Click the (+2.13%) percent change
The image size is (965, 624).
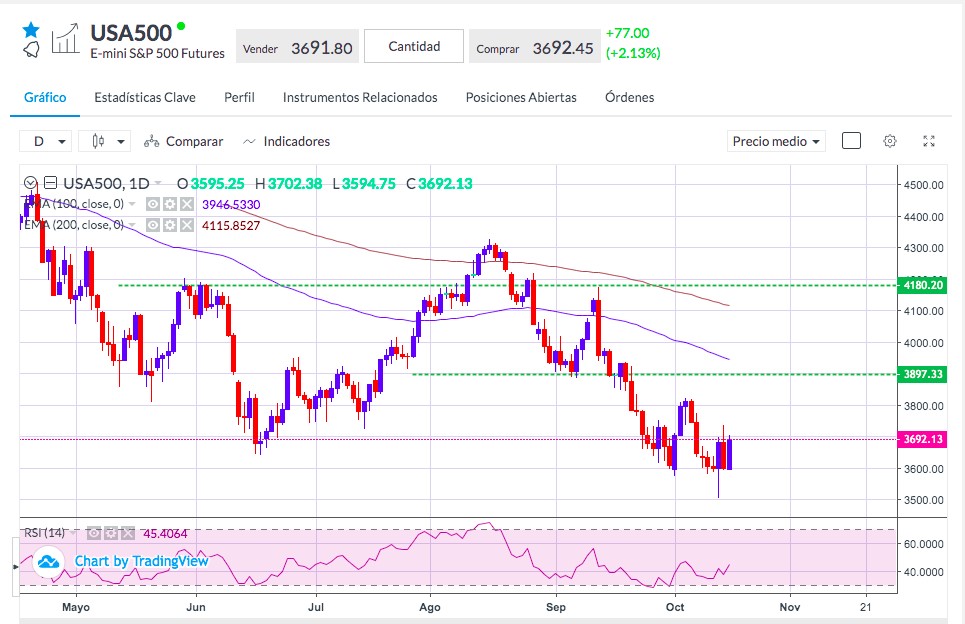(x=633, y=53)
